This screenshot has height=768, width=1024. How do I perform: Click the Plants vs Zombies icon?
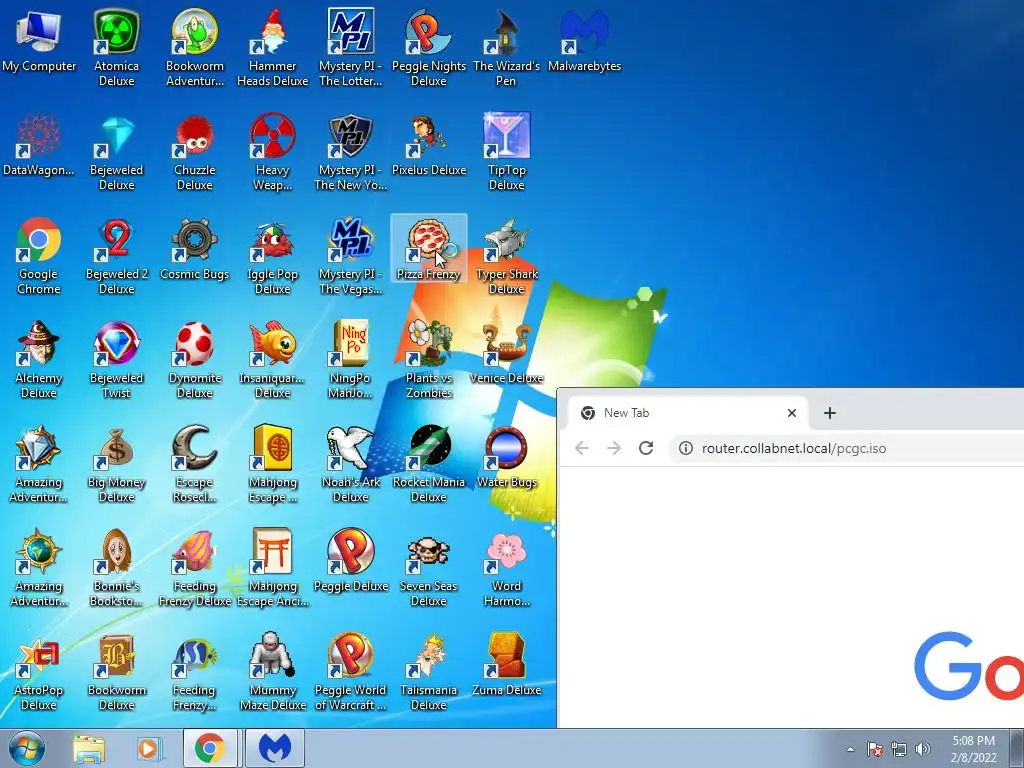pos(428,359)
